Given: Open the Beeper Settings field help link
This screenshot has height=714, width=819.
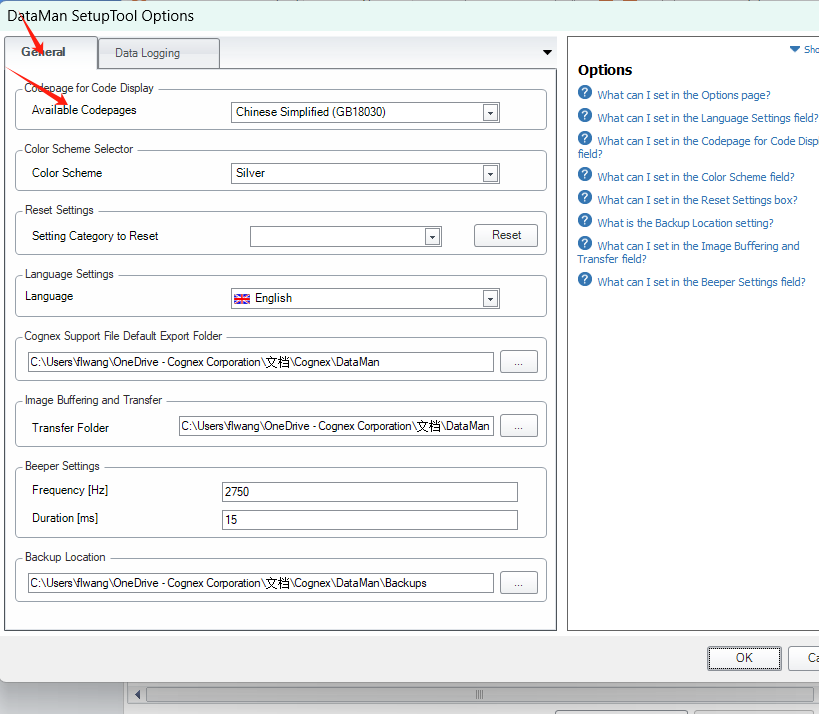Looking at the screenshot, I should point(701,282).
